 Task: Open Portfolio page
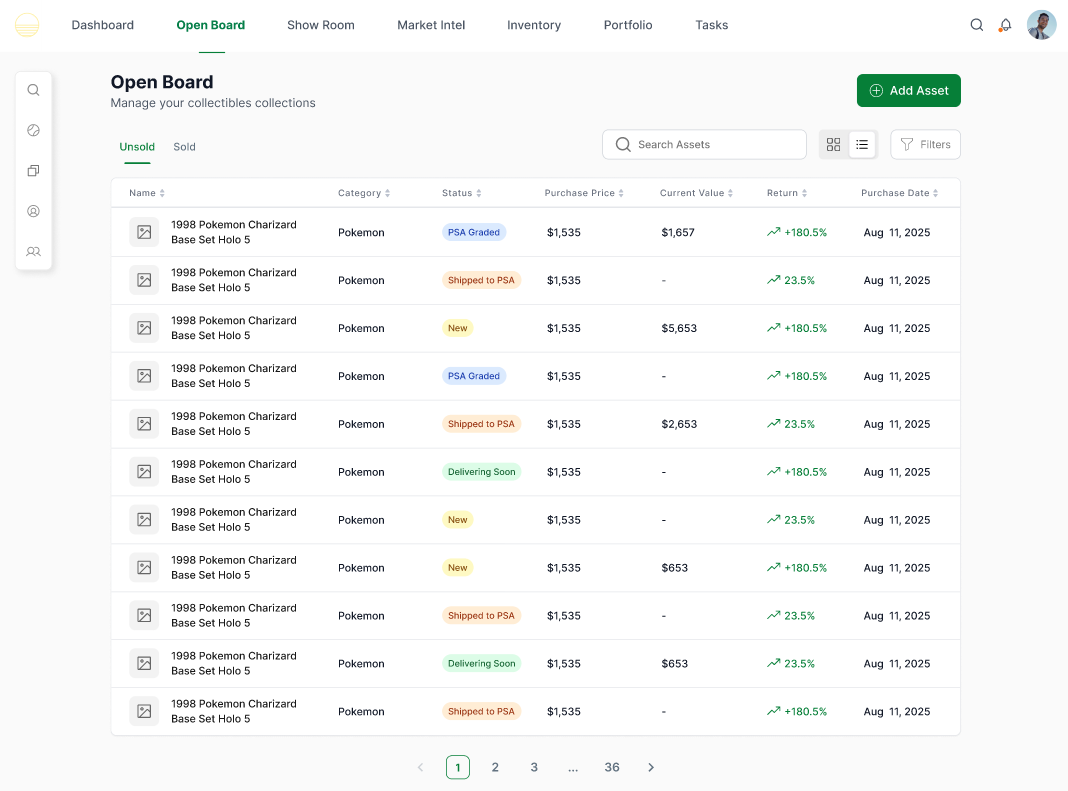tap(628, 25)
